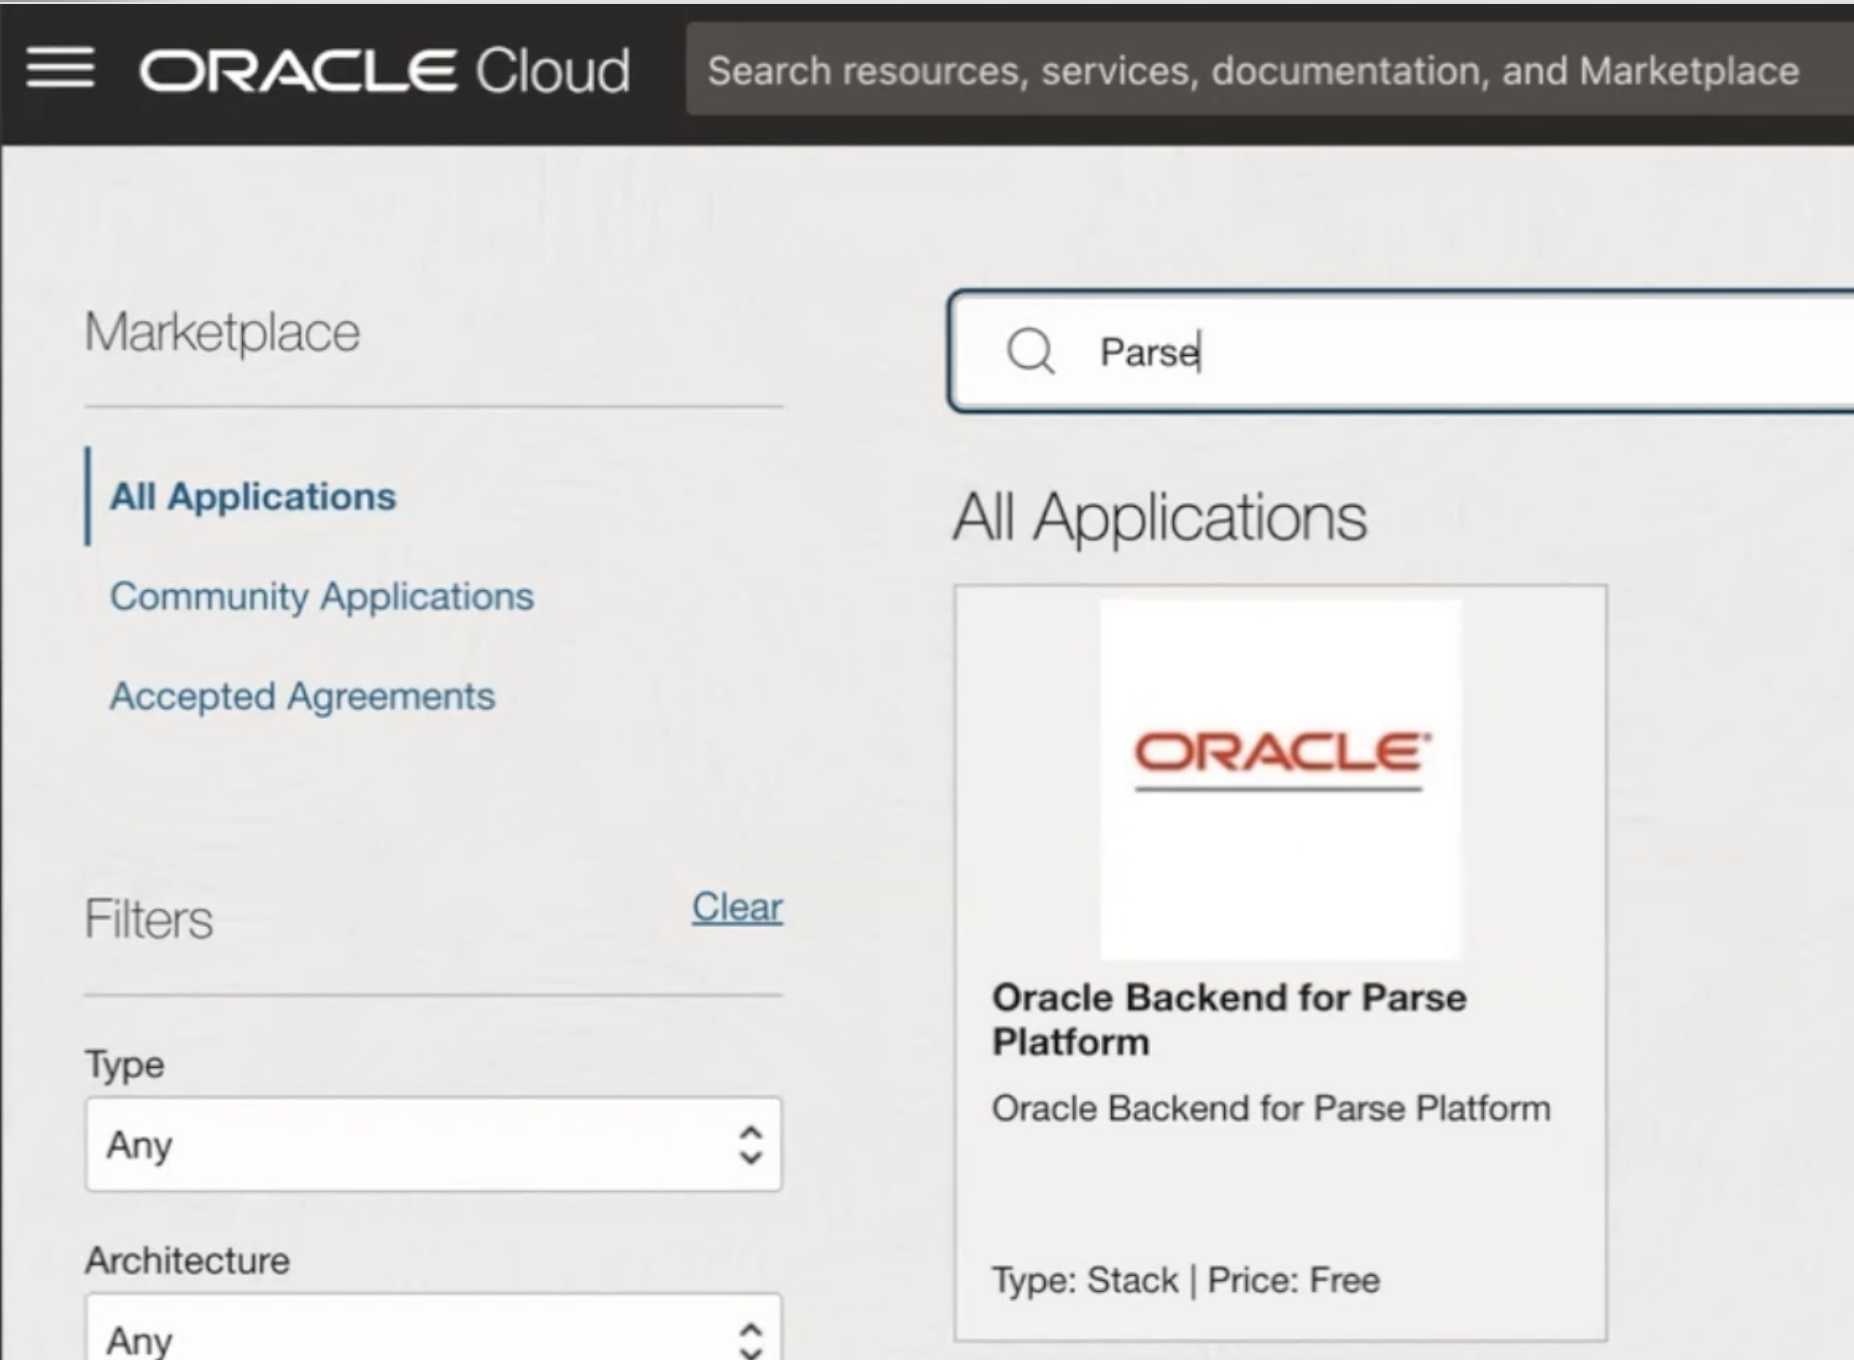Click the Oracle Cloud logo
The width and height of the screenshot is (1854, 1360).
click(x=383, y=68)
